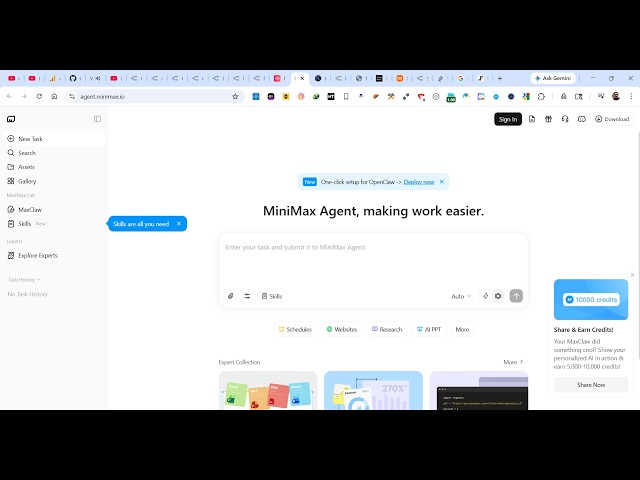This screenshot has height=480, width=640.
Task: Open More in Expert Collection
Action: tap(513, 362)
